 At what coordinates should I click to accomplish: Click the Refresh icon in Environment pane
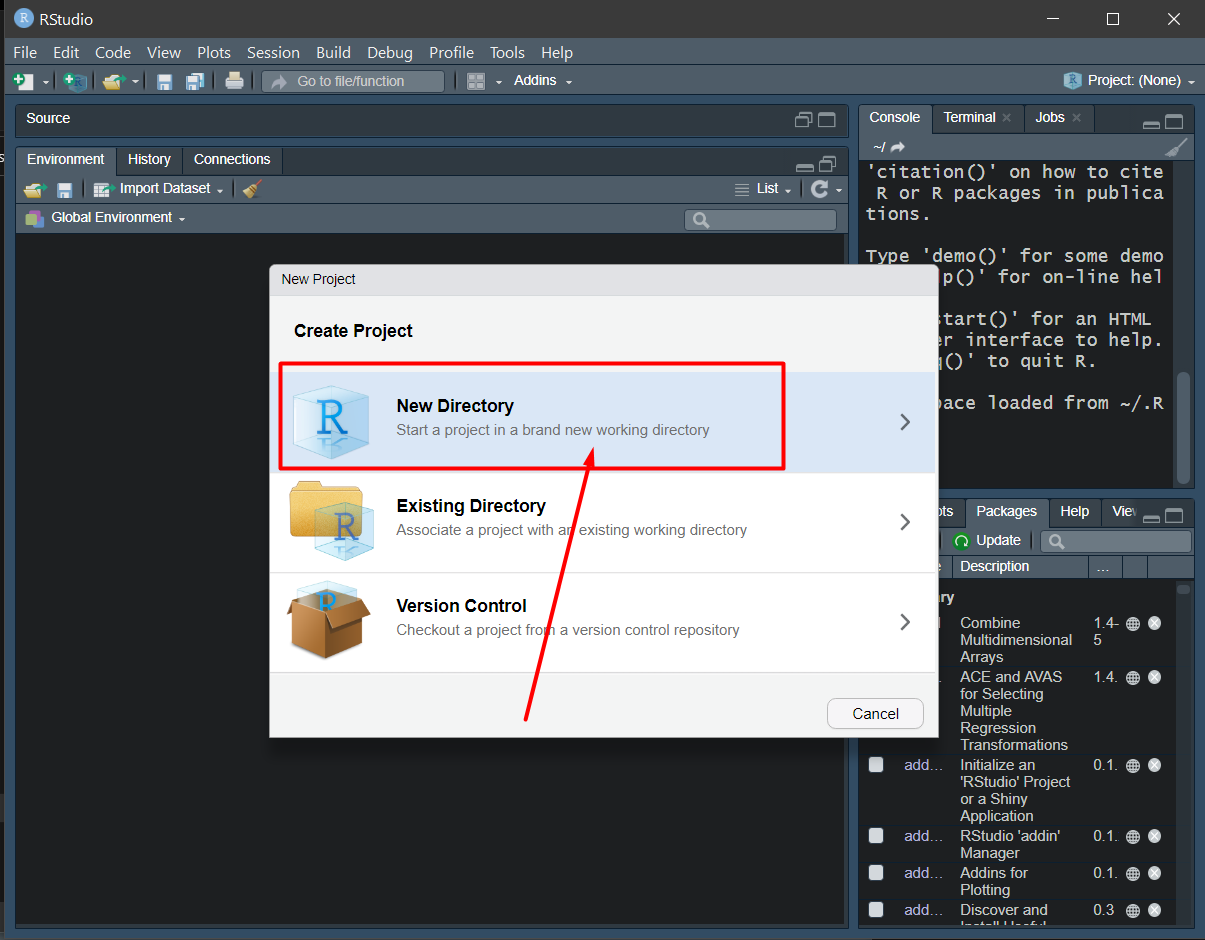point(820,189)
